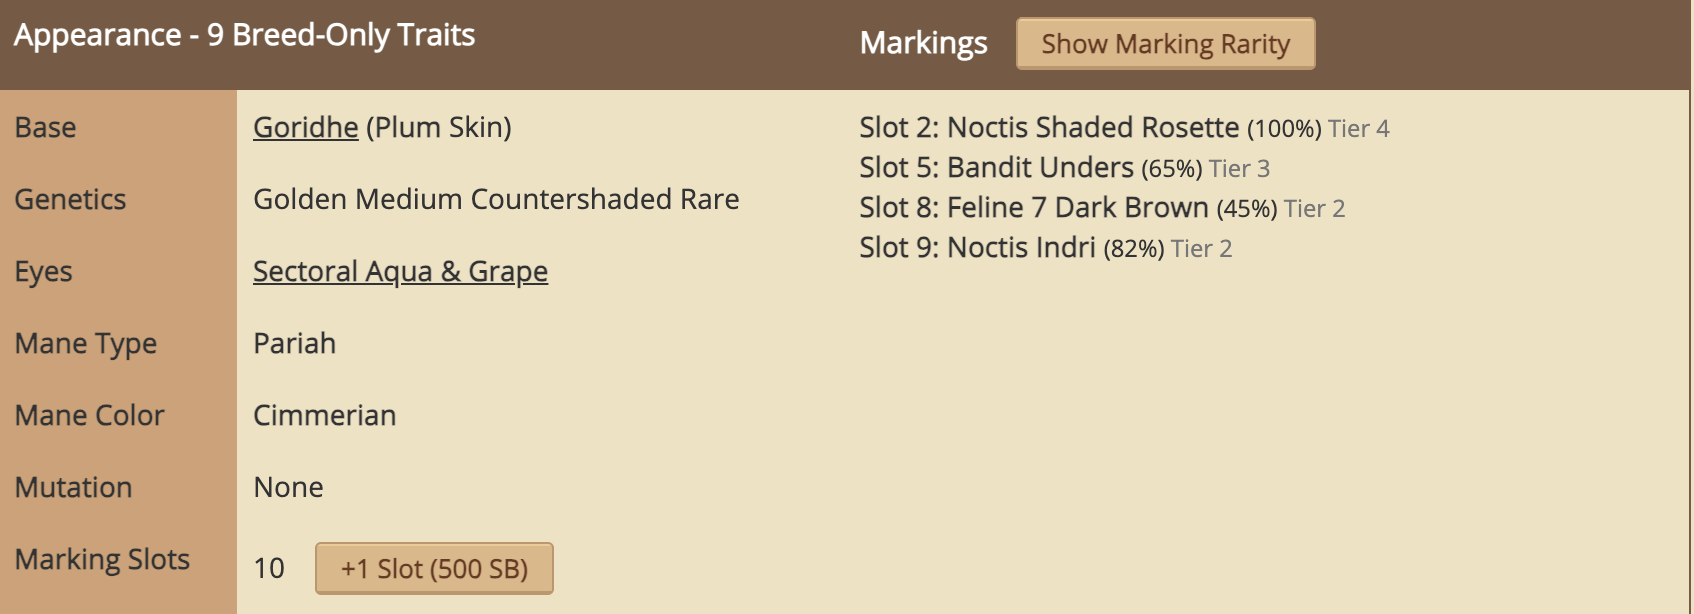
Task: Click the Mane Type label
Action: click(x=86, y=344)
